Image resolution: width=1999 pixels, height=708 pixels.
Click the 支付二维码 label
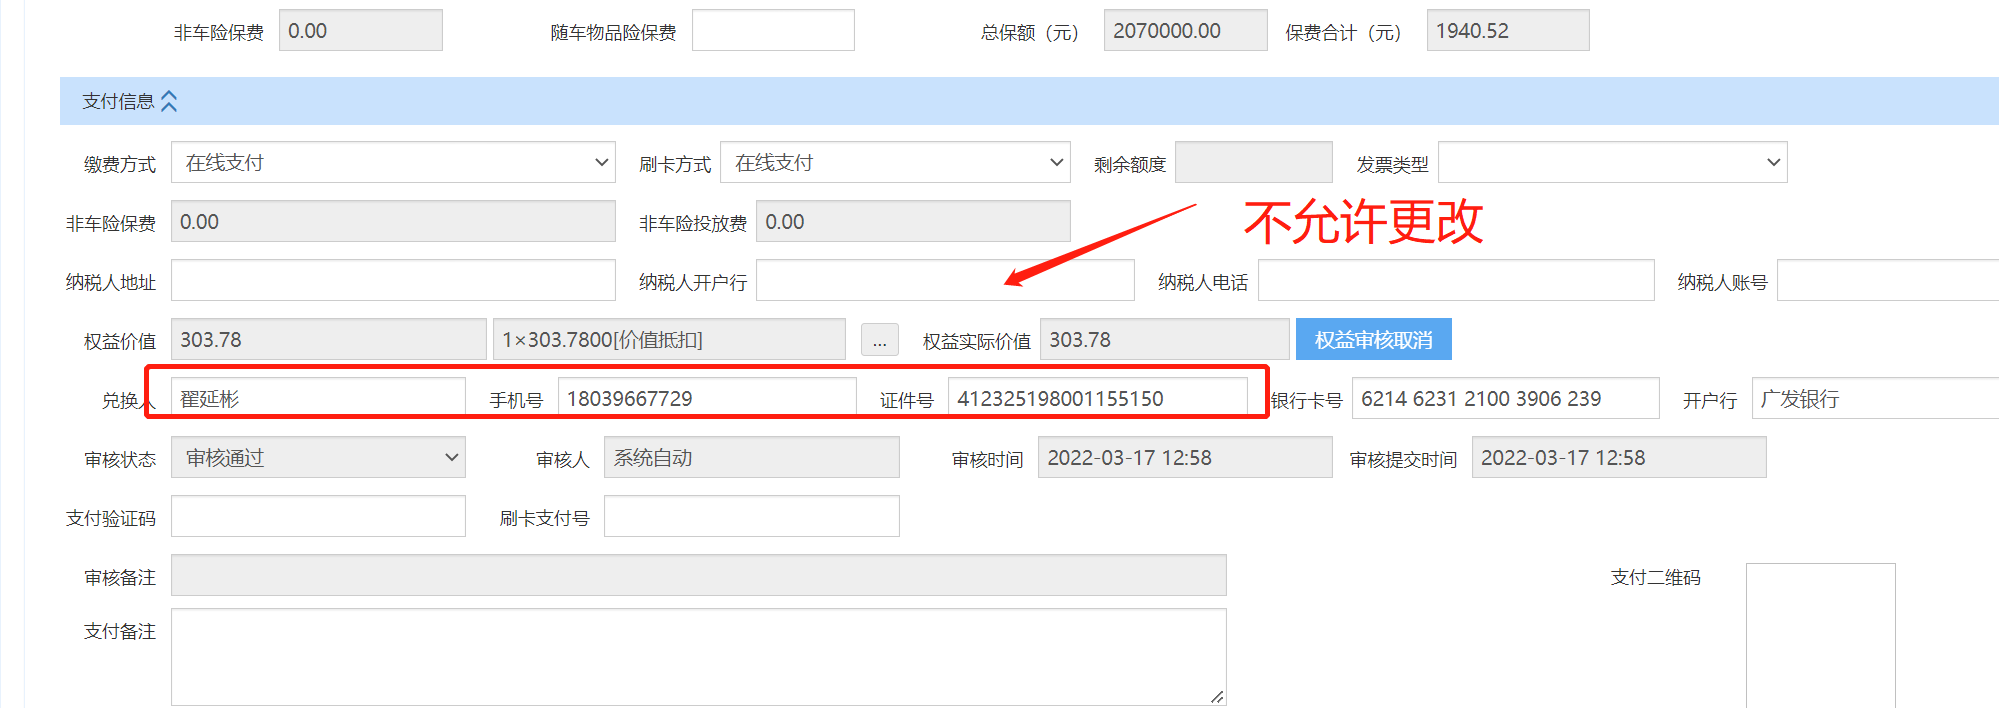[1655, 577]
